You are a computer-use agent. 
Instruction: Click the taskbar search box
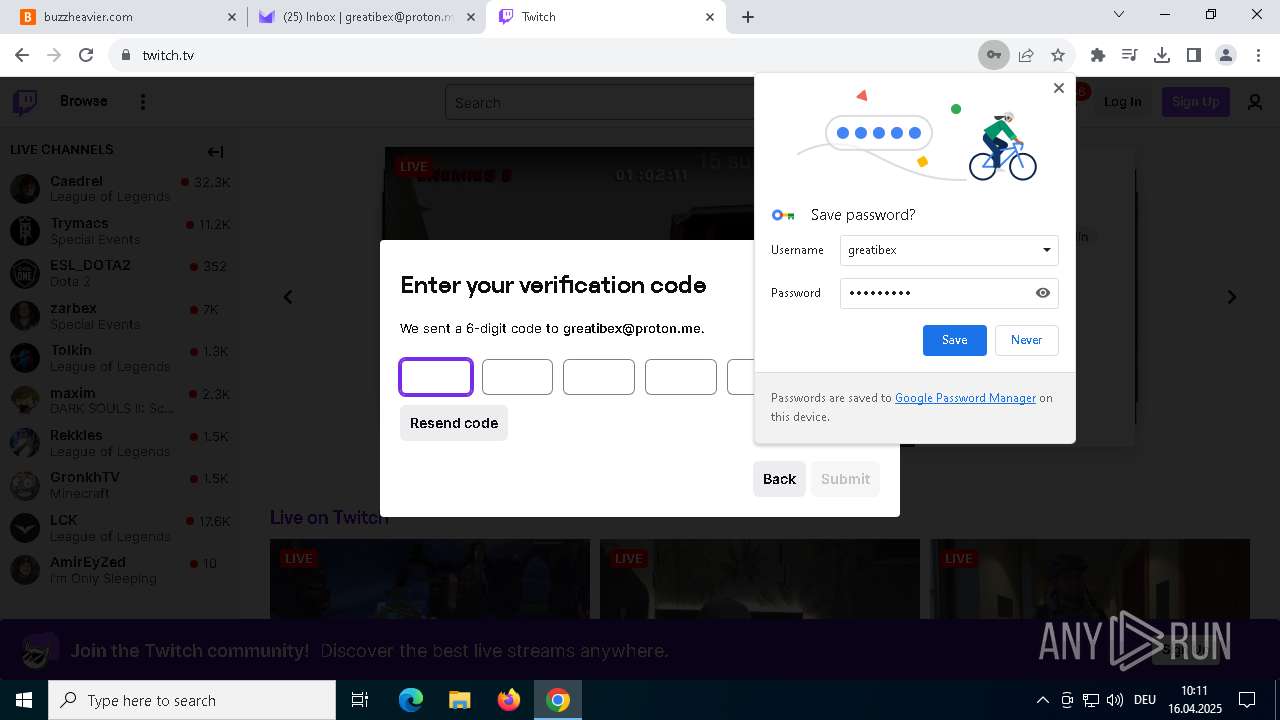[192, 700]
